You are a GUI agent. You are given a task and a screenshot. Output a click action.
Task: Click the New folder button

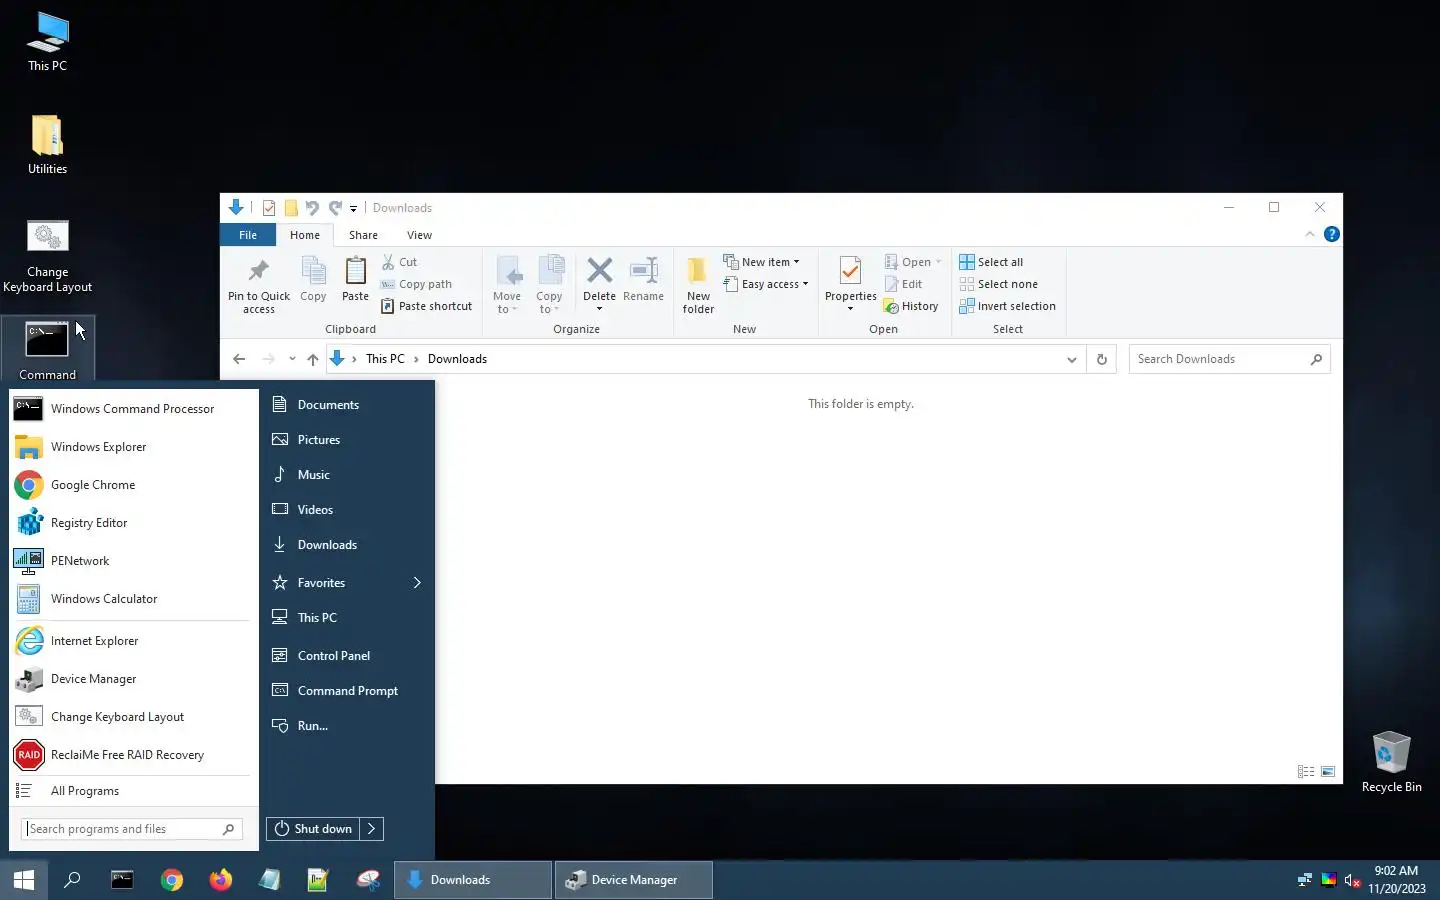pyautogui.click(x=698, y=286)
